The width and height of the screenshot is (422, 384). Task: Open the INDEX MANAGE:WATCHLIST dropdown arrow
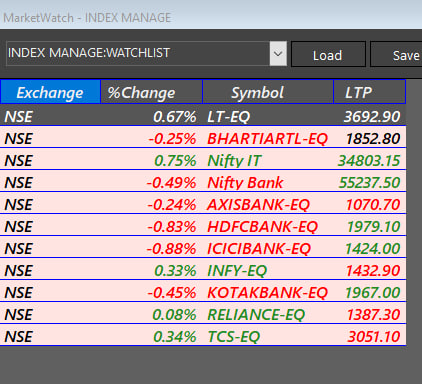coord(278,54)
